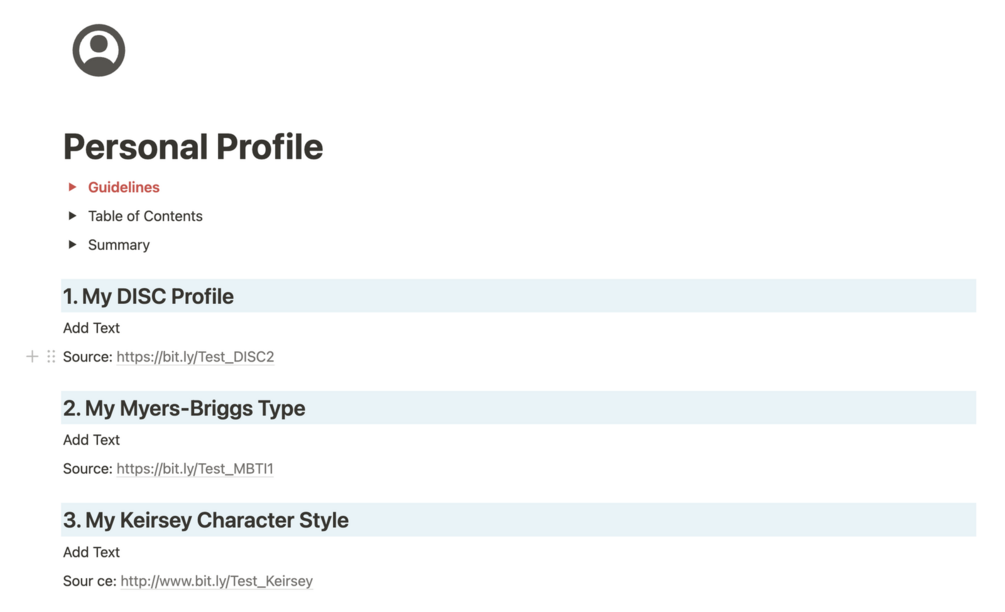Click the plus icon to add block
Viewport: 1005px width, 612px height.
click(x=32, y=356)
